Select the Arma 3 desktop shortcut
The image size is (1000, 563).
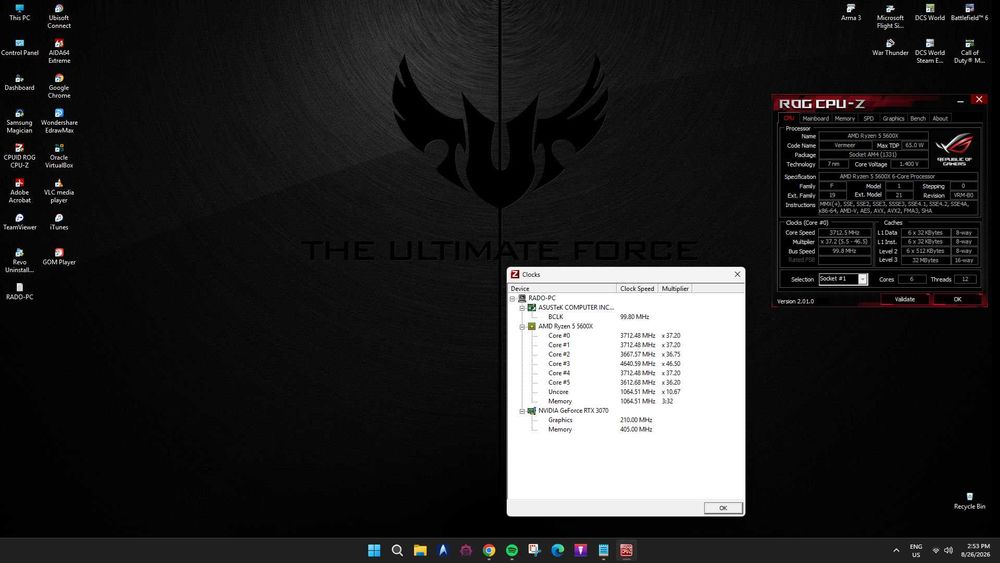(x=851, y=12)
